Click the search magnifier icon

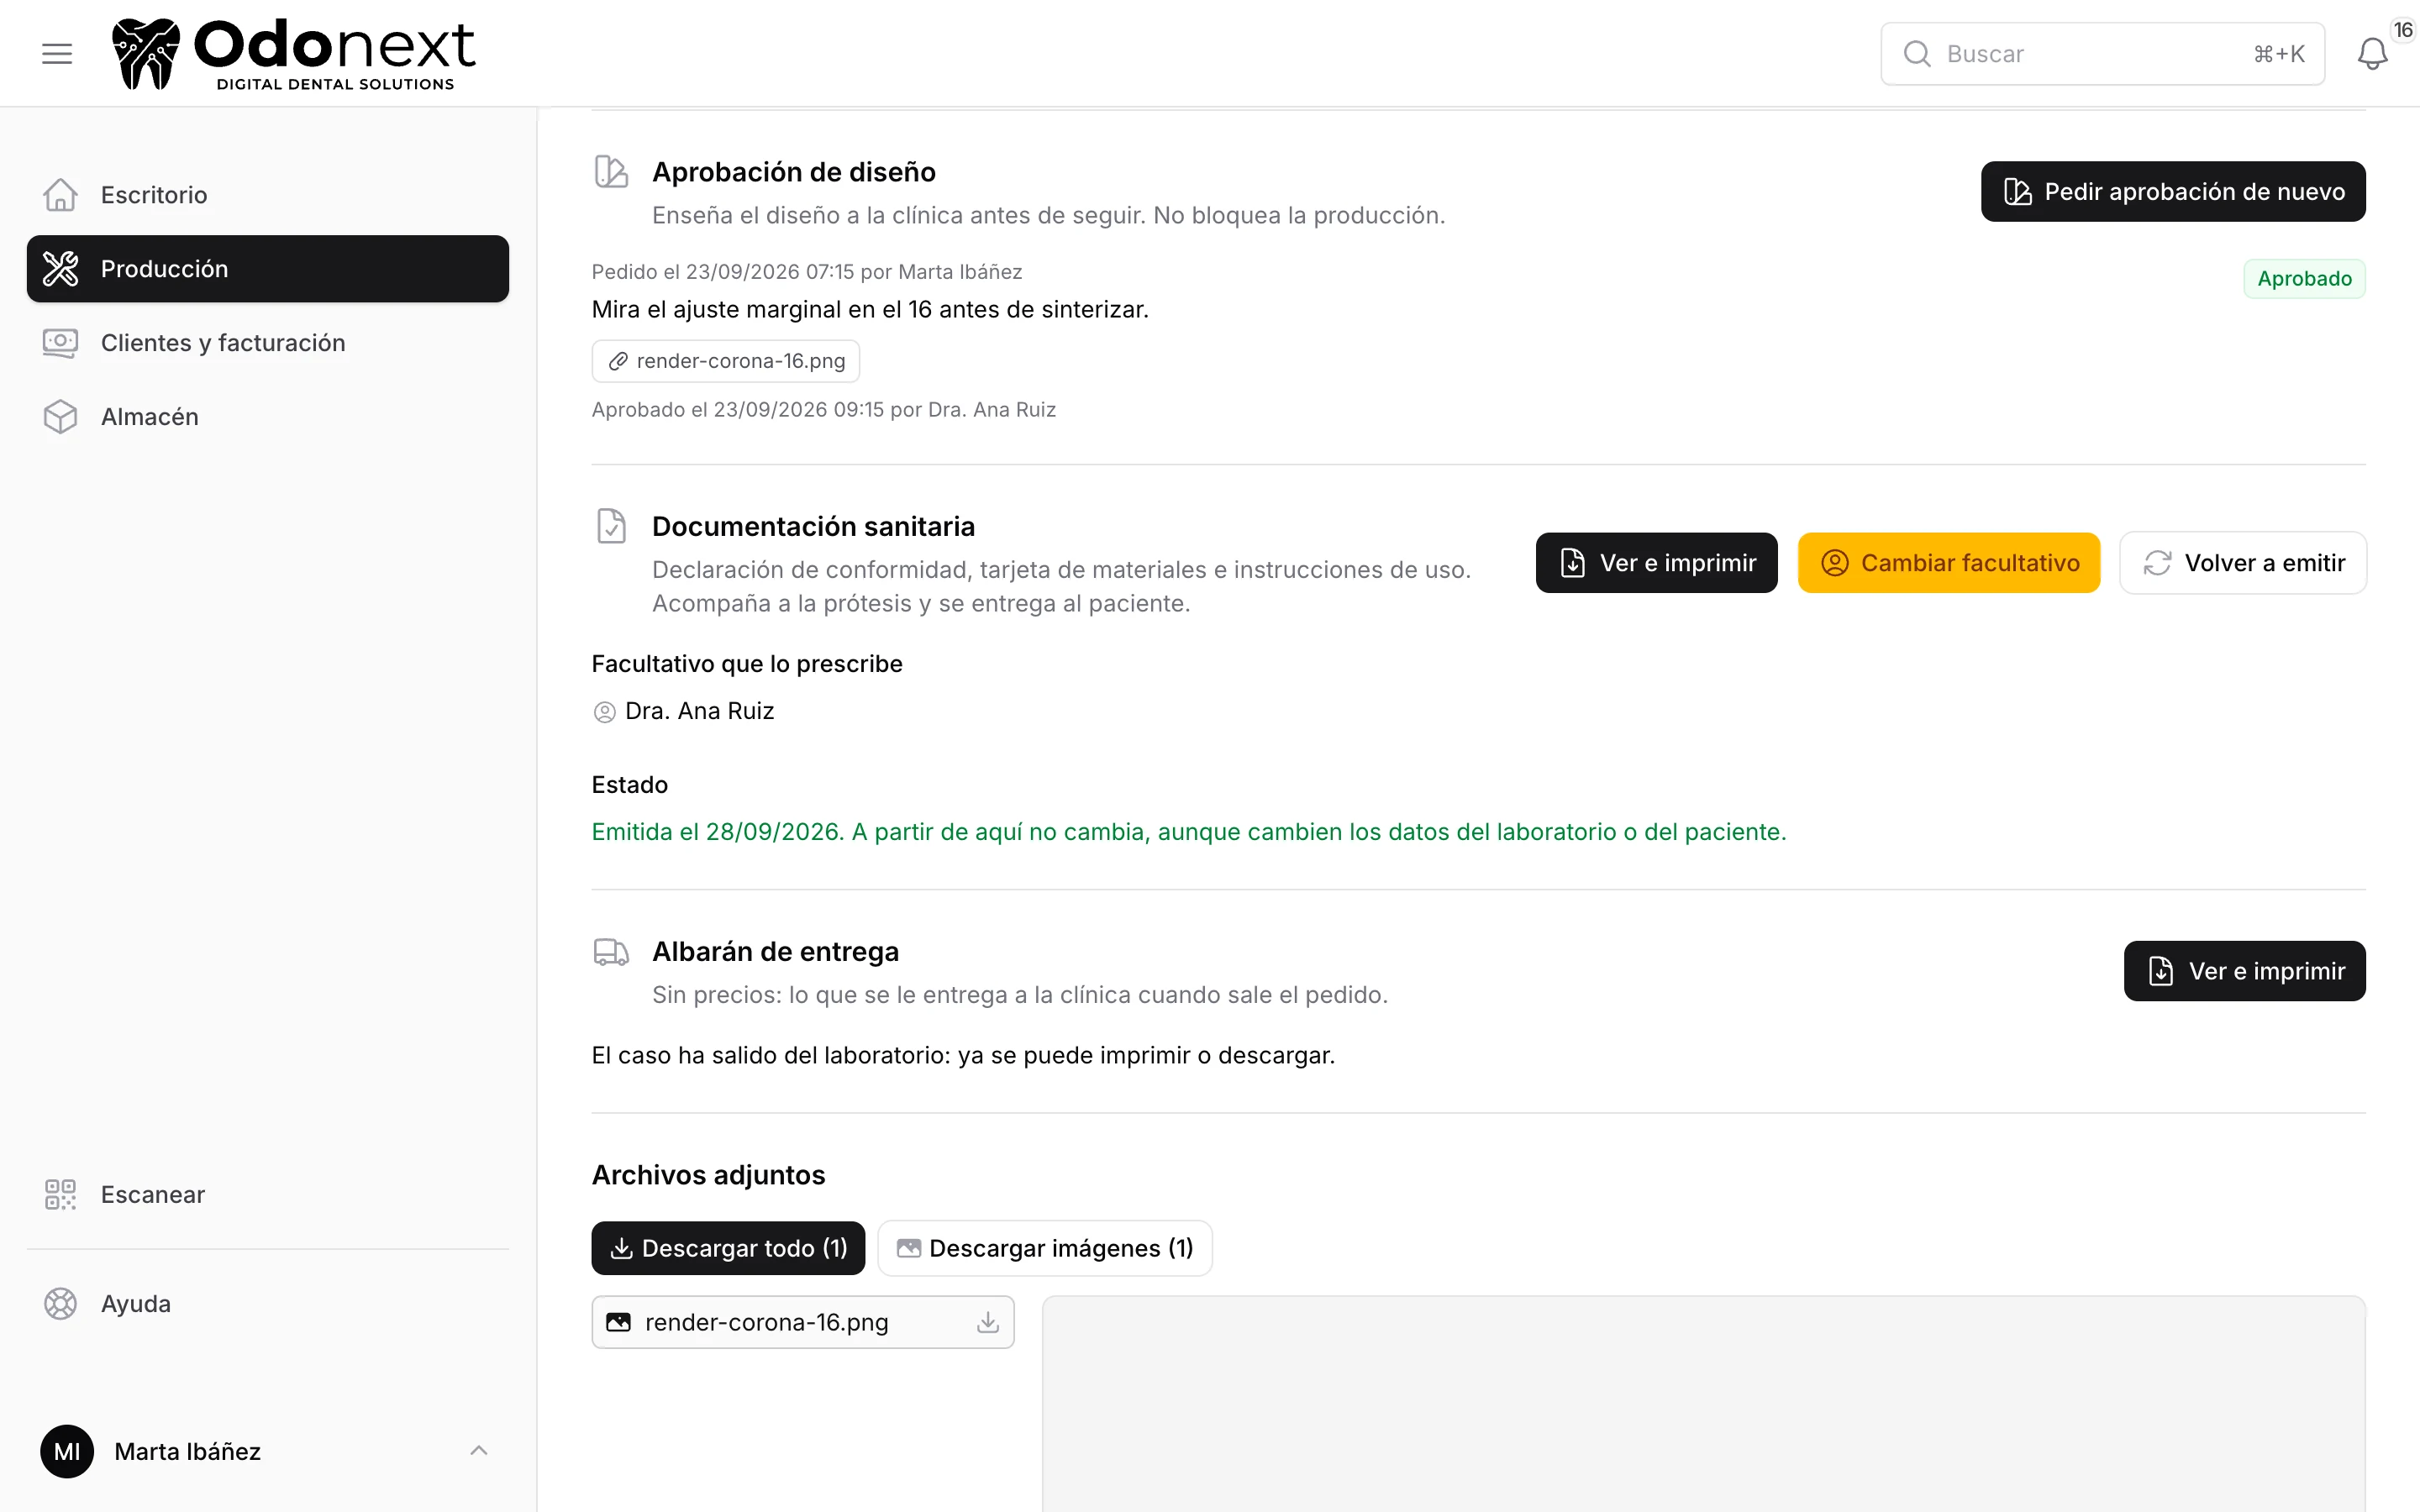[x=1916, y=54]
